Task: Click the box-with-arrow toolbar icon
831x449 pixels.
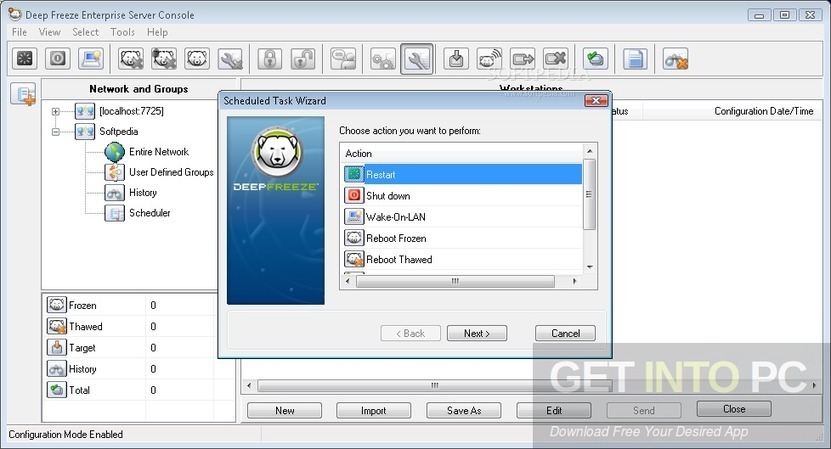Action: 523,58
